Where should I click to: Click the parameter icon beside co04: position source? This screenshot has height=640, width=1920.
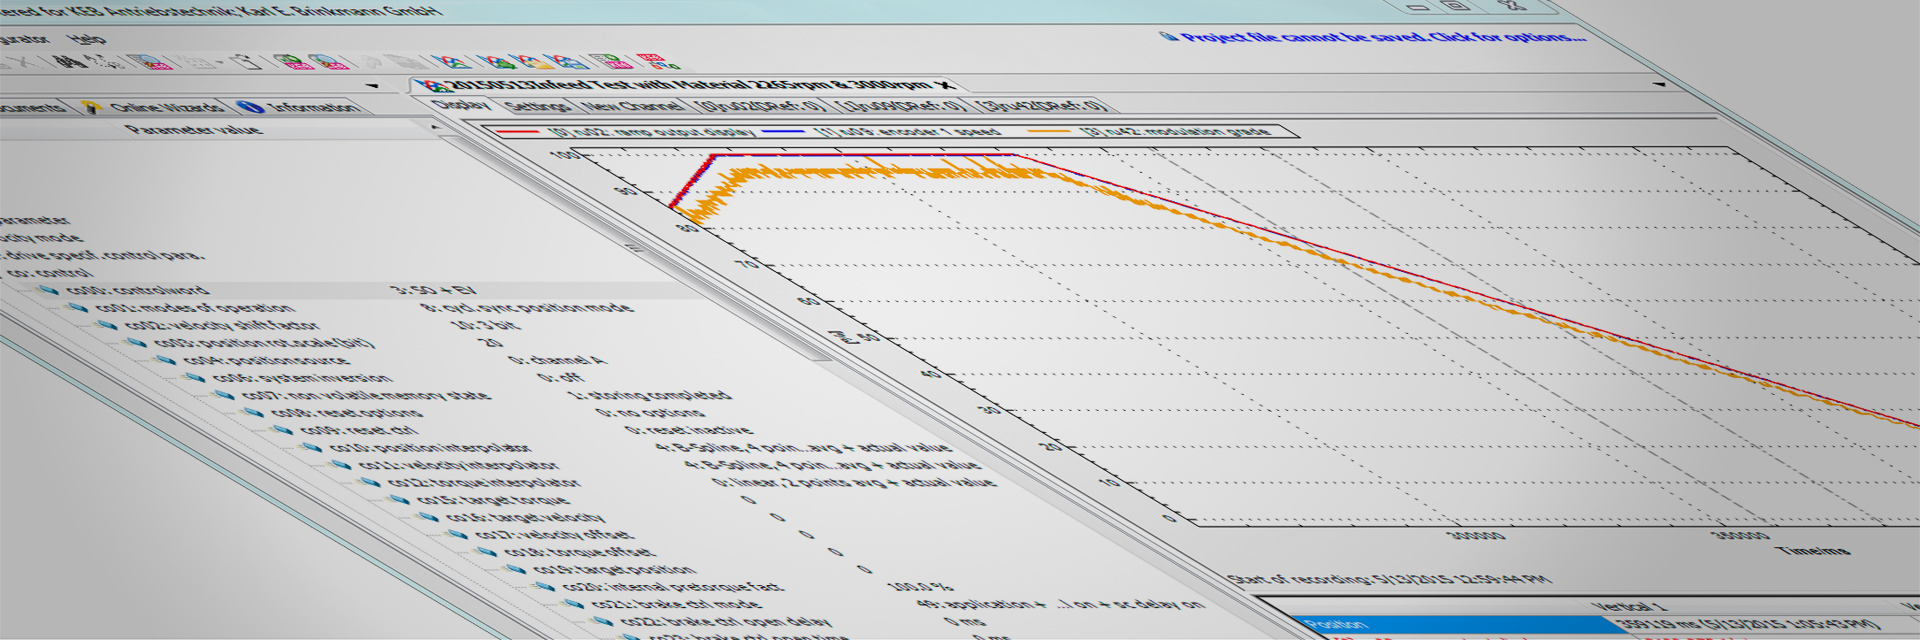coord(165,360)
